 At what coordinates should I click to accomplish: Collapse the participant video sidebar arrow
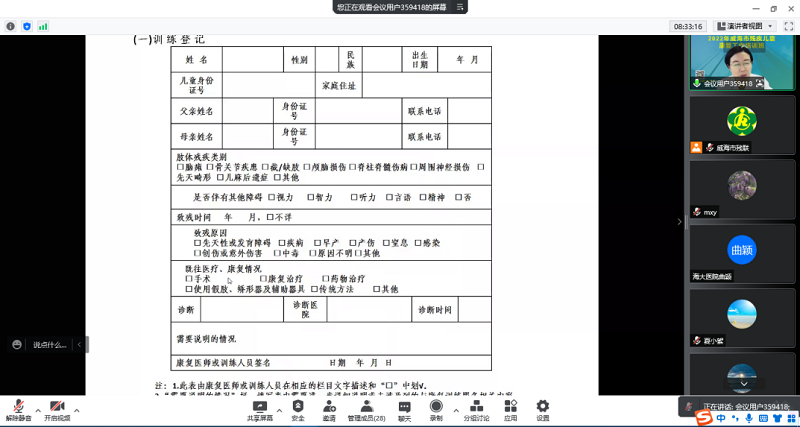[x=679, y=221]
